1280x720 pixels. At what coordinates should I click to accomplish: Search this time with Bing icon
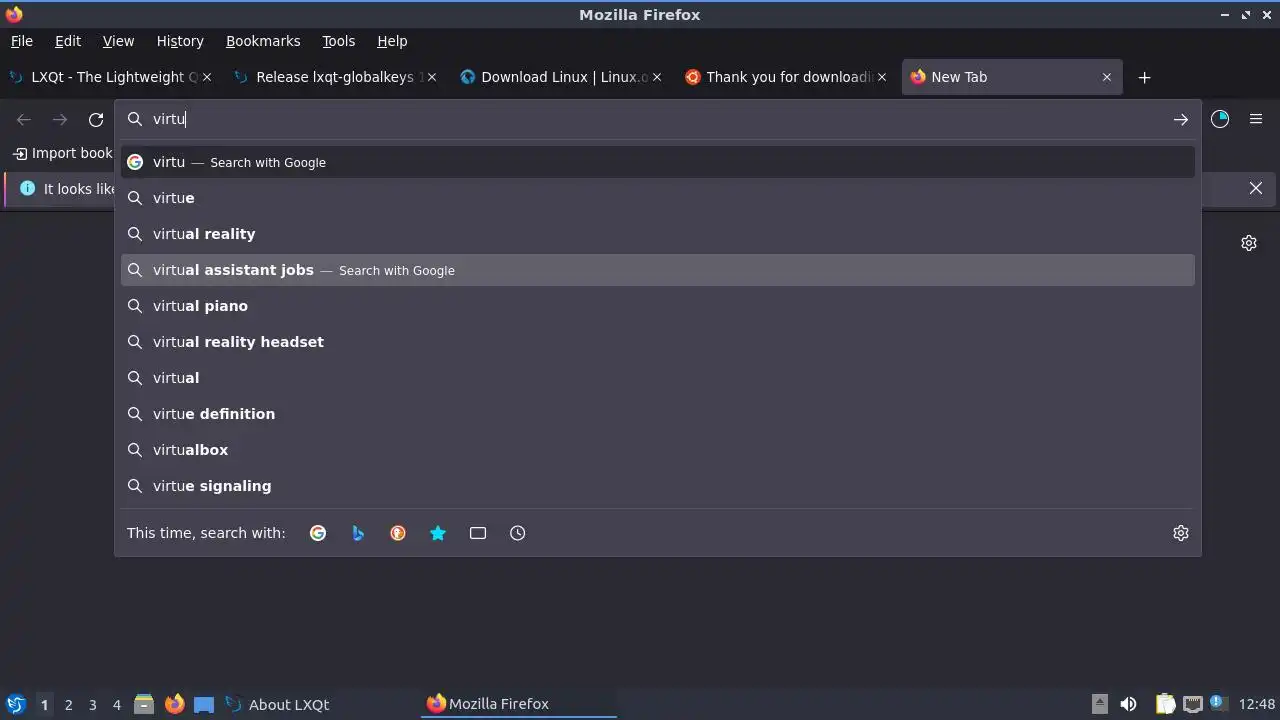click(x=358, y=533)
